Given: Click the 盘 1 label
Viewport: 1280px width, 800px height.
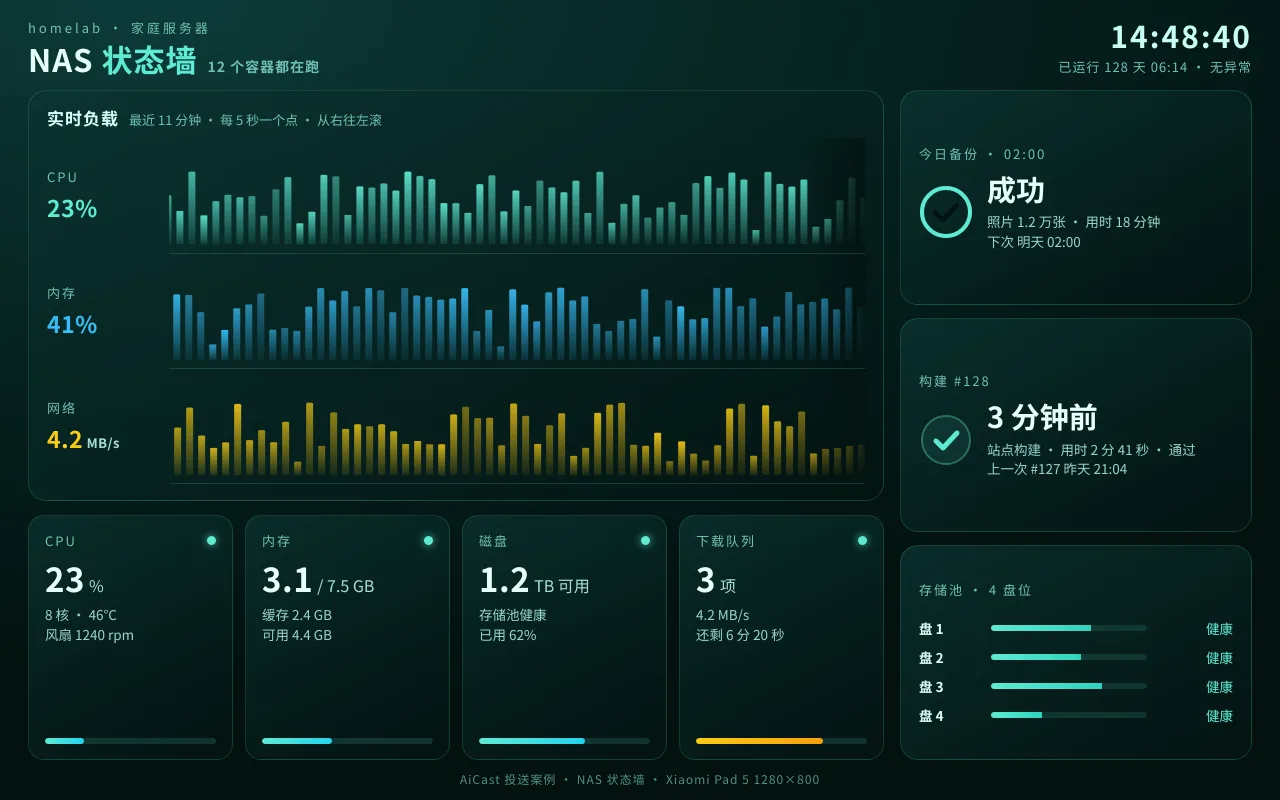Looking at the screenshot, I should click(x=931, y=629).
